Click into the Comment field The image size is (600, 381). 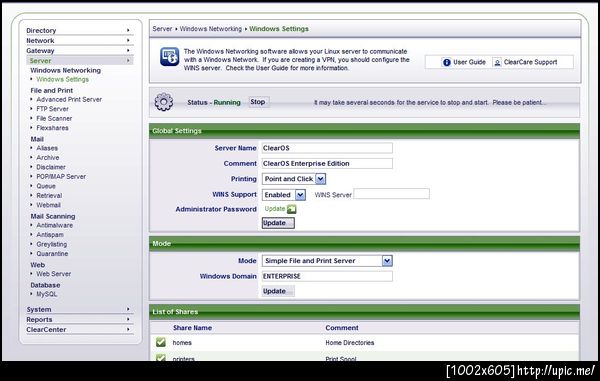click(x=327, y=163)
